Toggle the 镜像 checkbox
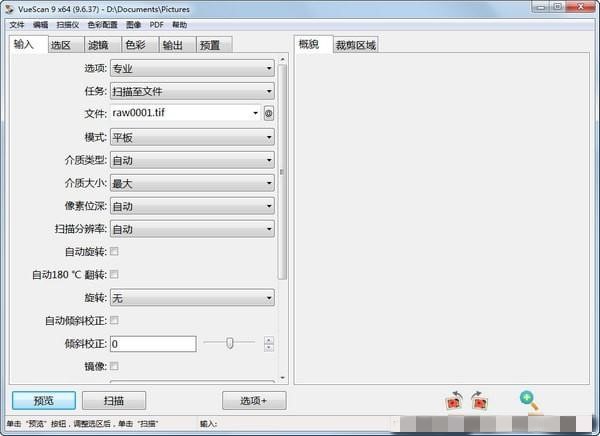The image size is (600, 436). tap(114, 366)
